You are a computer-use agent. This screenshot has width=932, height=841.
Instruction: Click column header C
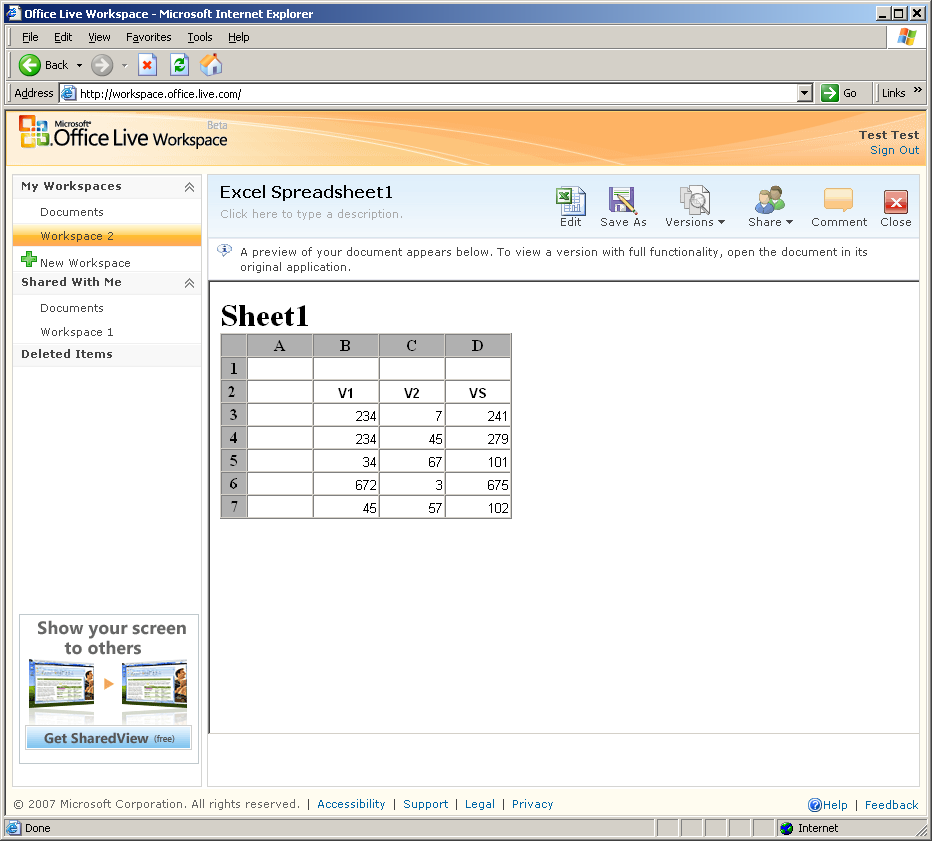coord(411,345)
